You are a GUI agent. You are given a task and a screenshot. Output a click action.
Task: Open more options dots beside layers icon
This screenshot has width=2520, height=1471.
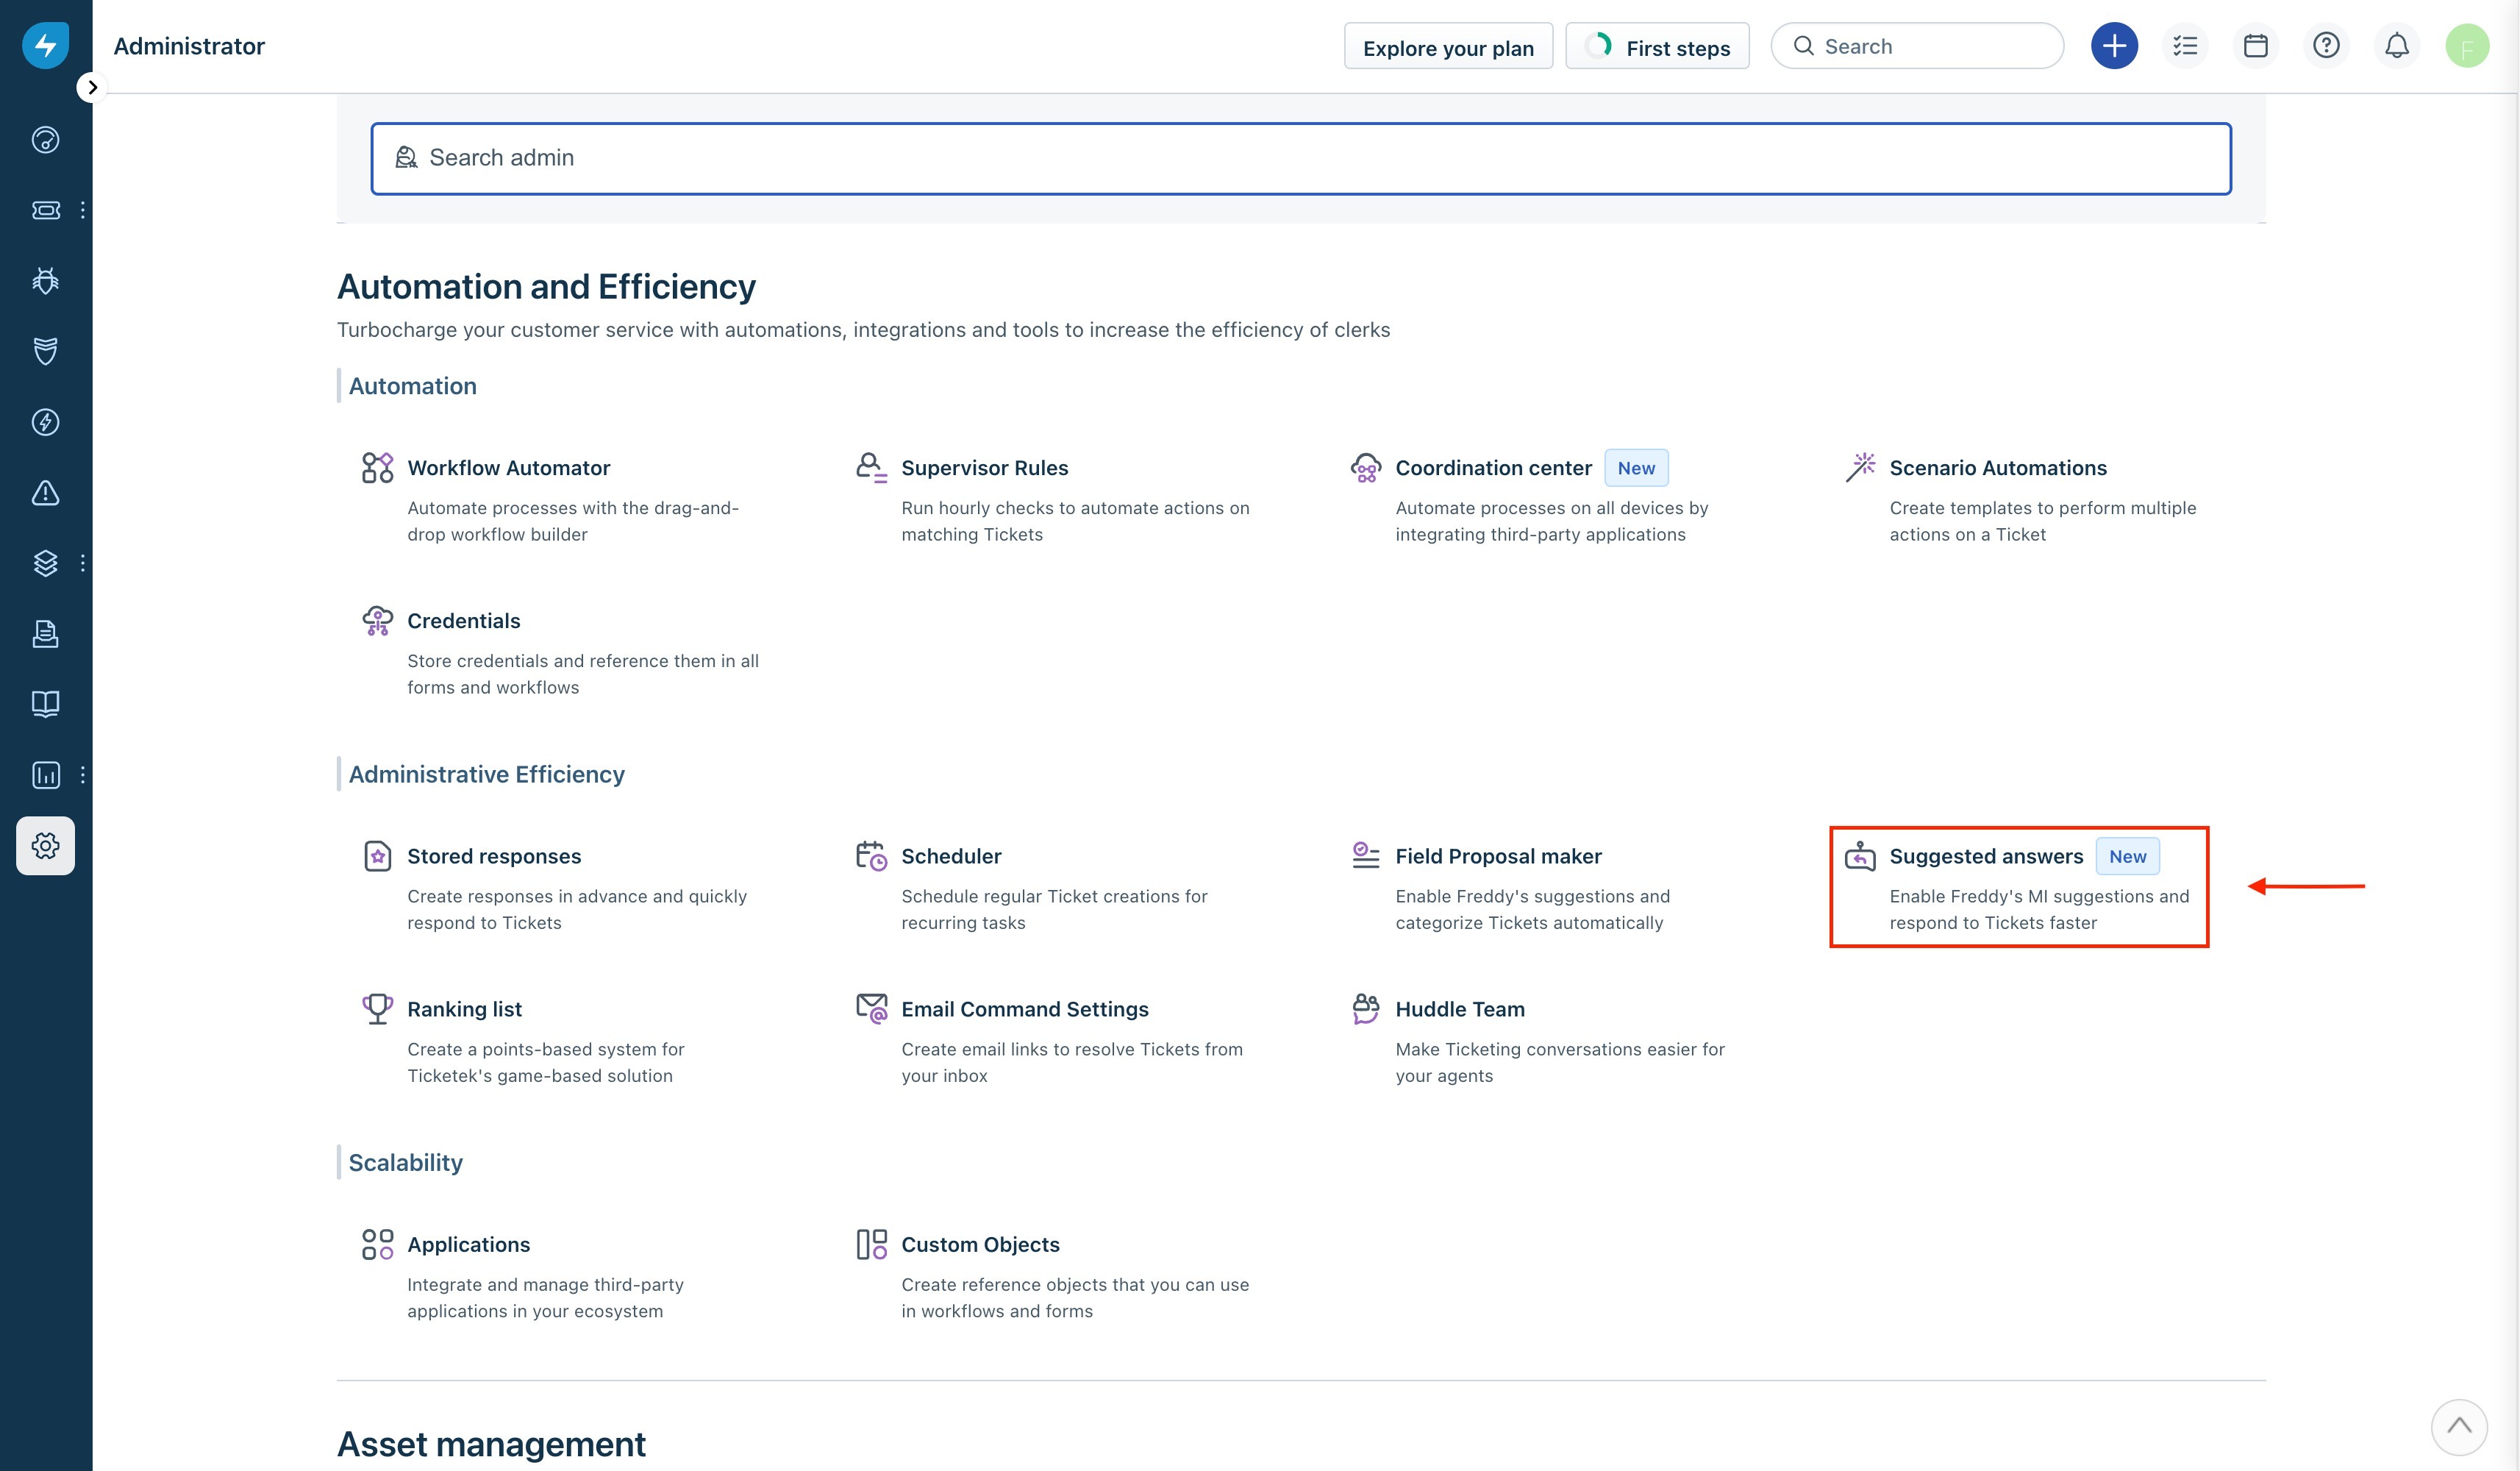[x=82, y=563]
